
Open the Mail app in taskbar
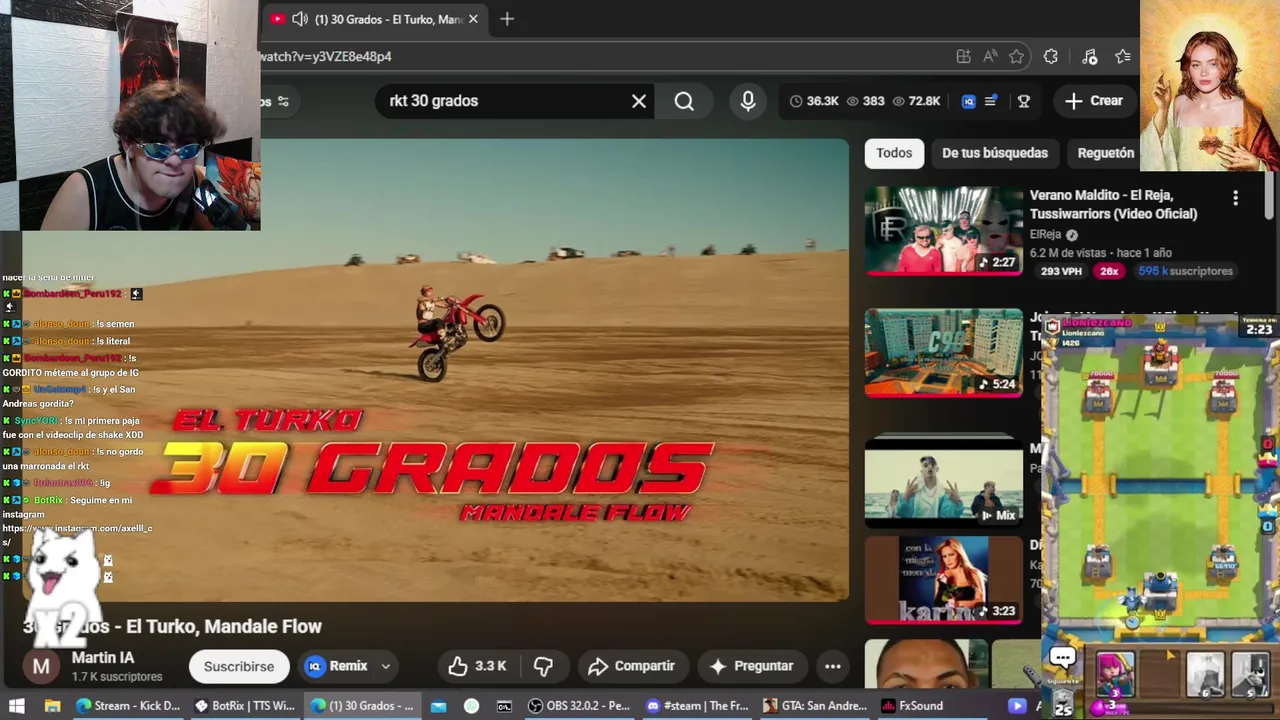[438, 706]
